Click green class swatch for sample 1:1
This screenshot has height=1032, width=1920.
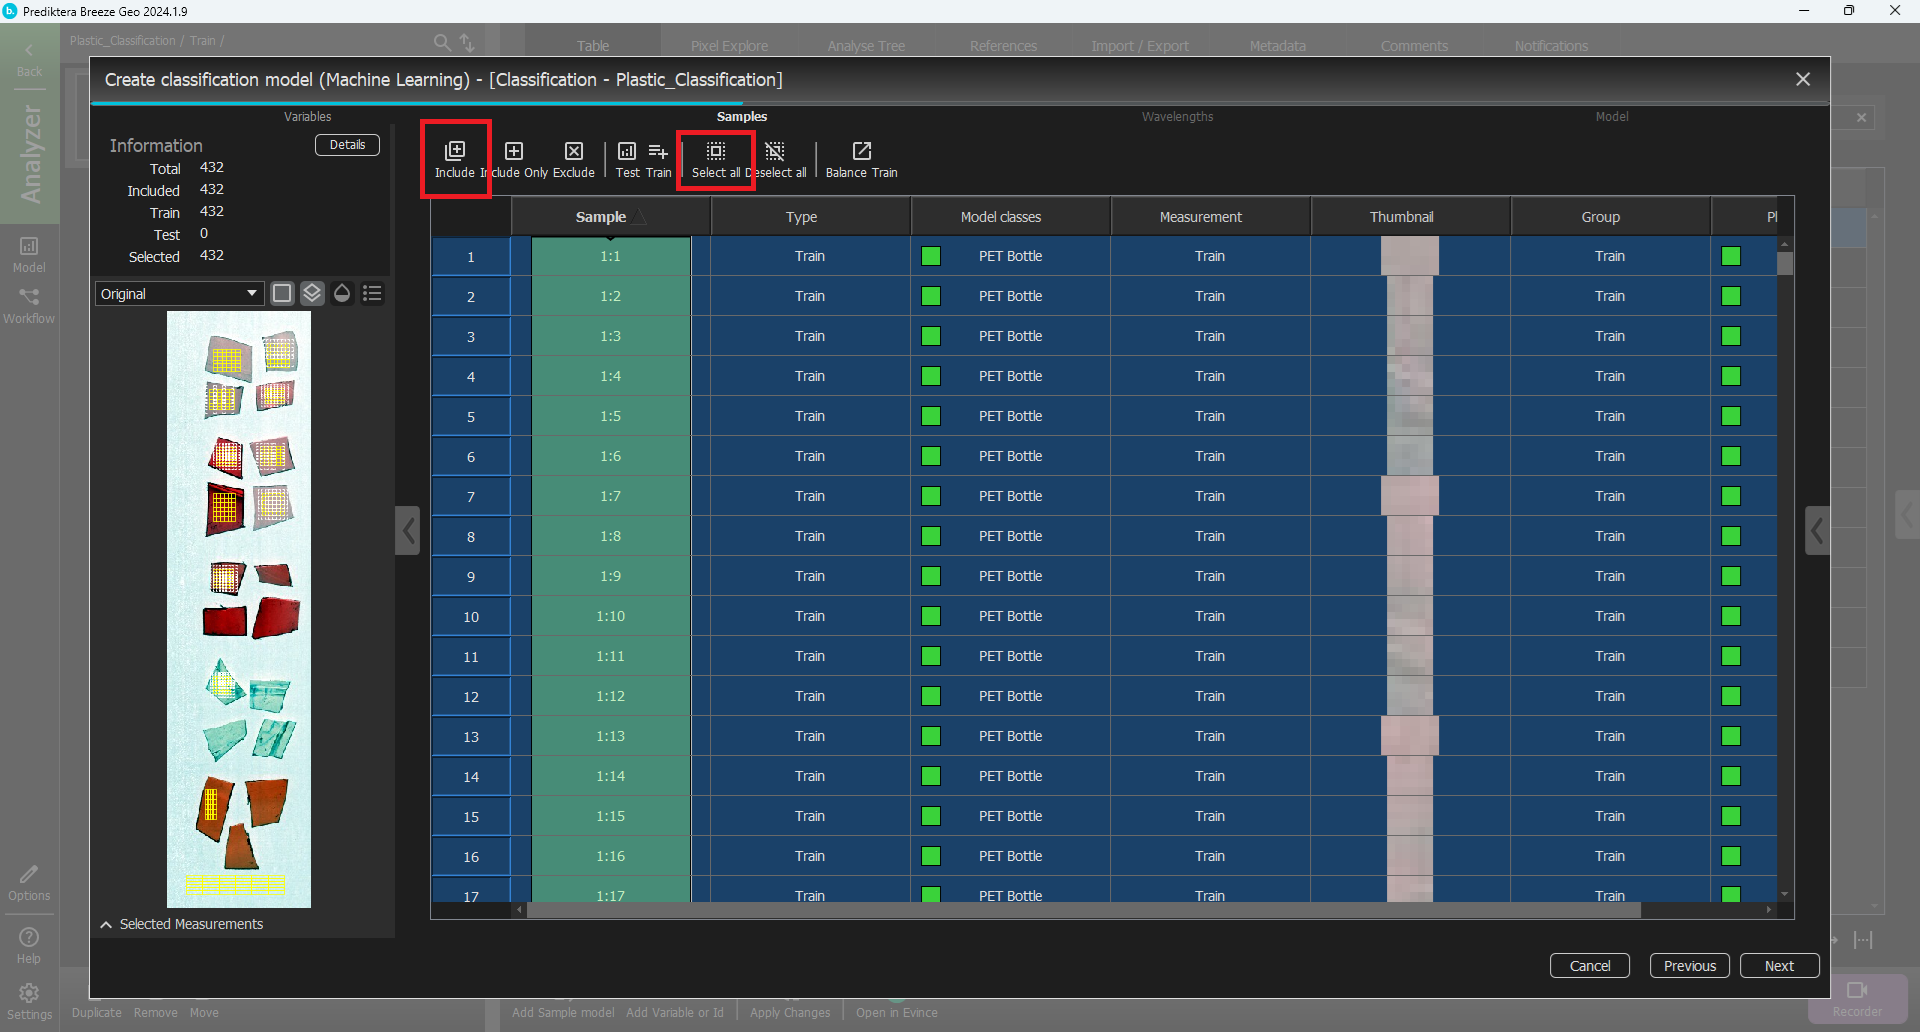(x=931, y=257)
